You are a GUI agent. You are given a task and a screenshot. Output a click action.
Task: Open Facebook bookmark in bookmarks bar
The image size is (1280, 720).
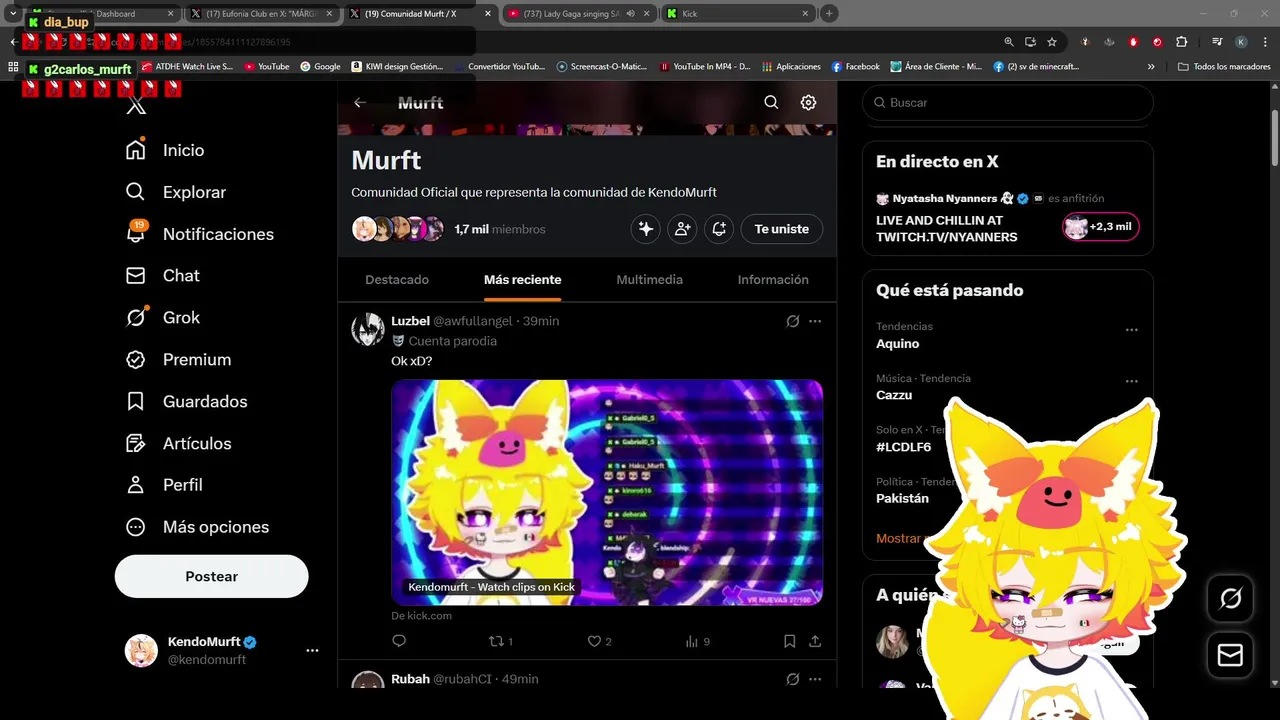tap(856, 67)
